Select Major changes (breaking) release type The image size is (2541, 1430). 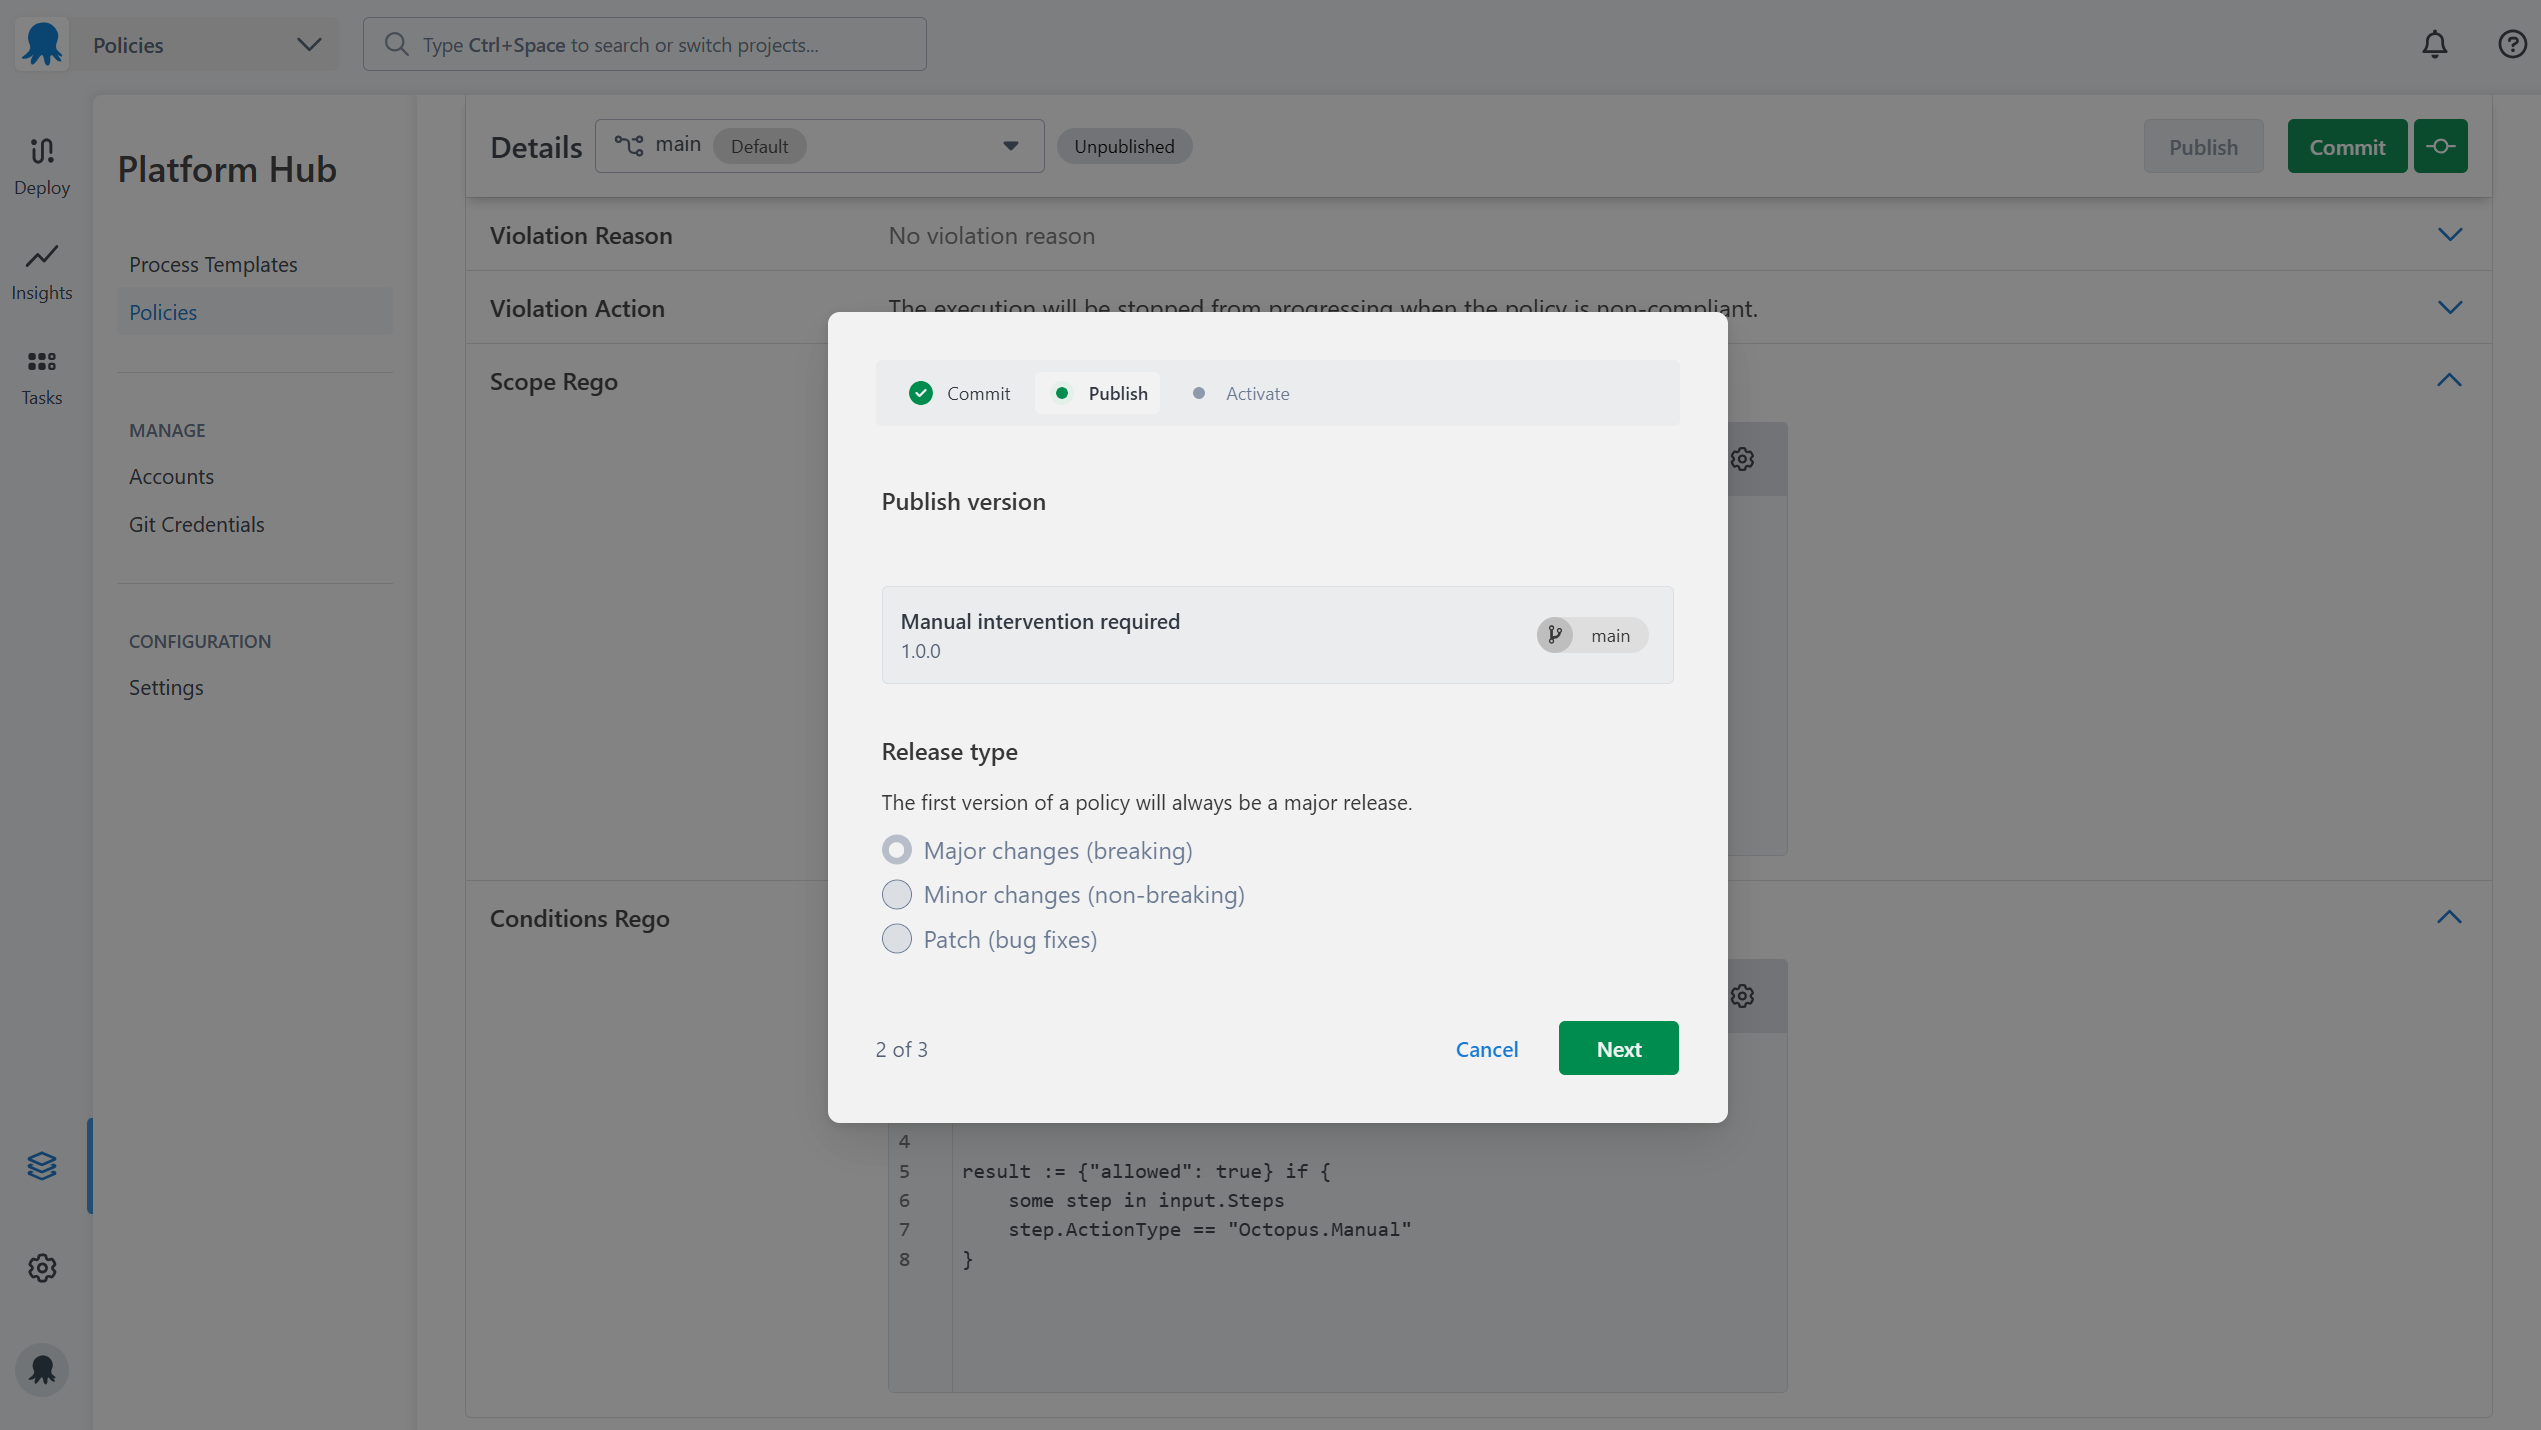(896, 849)
